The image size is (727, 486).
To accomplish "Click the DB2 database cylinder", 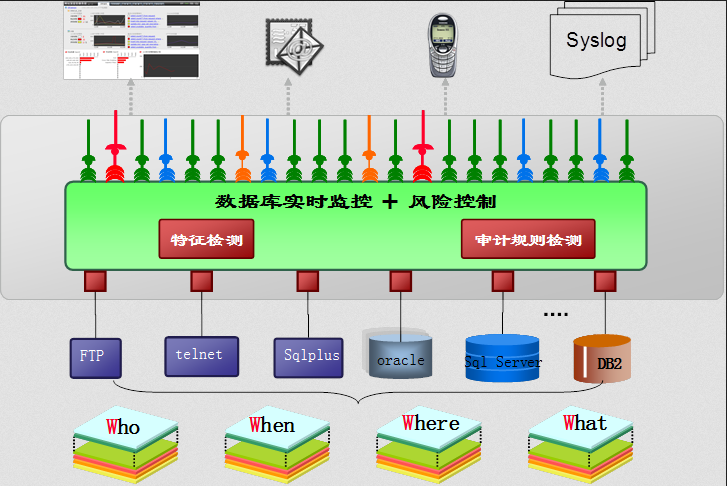I will [x=602, y=361].
